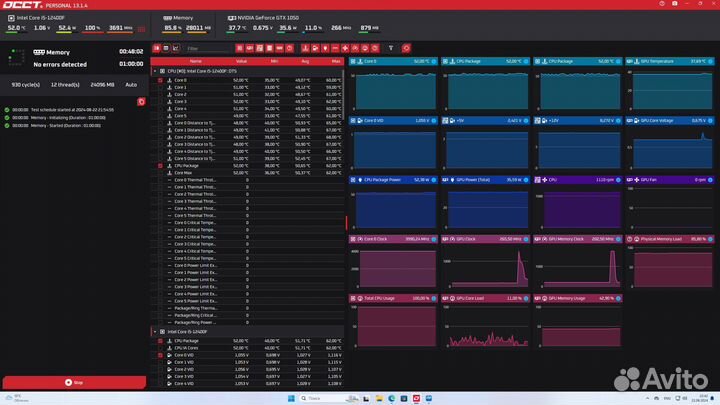Toggle the red graph checkbox for Core 0 temperature
Image resolution: width=720 pixels, height=405 pixels.
tap(160, 80)
